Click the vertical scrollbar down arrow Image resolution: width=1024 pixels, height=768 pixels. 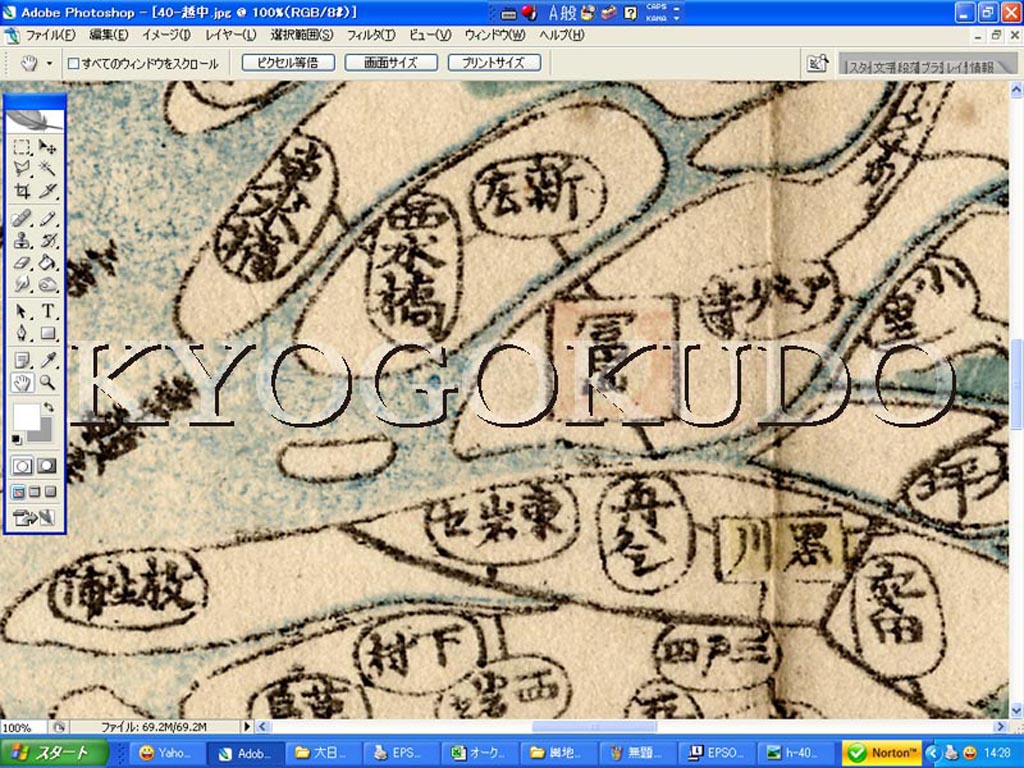[x=1016, y=711]
